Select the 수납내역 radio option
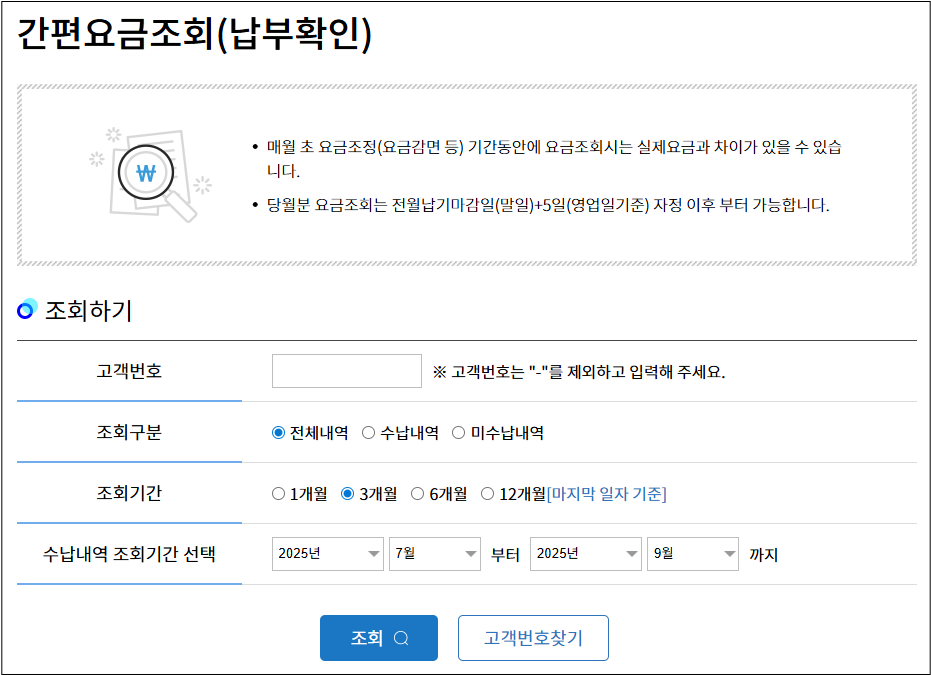This screenshot has width=931, height=675. pyautogui.click(x=369, y=433)
